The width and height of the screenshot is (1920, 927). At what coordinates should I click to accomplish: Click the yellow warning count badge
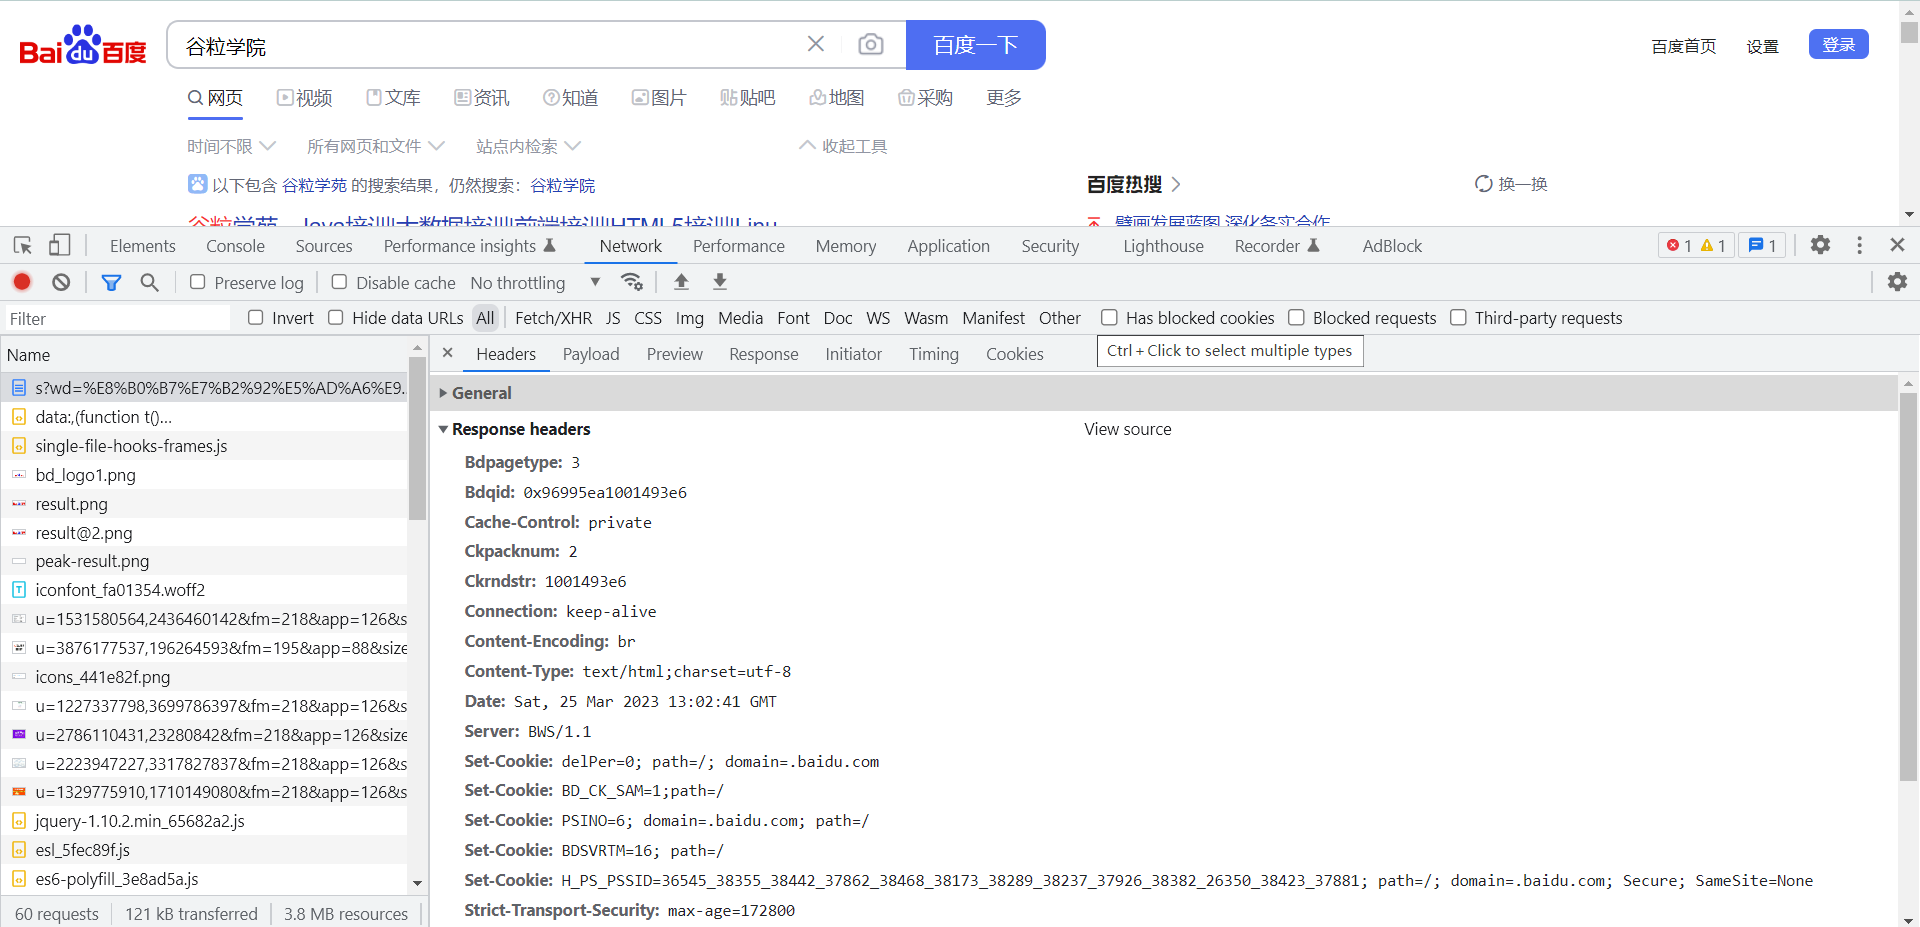pos(1713,245)
